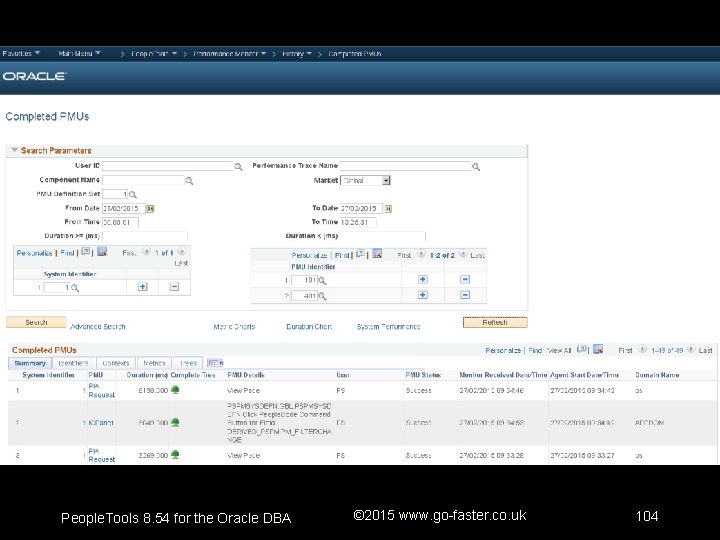Screen dimensions: 720x540
Task: Click lookup icon next to PMU Identifier 101
Action: (x=322, y=281)
